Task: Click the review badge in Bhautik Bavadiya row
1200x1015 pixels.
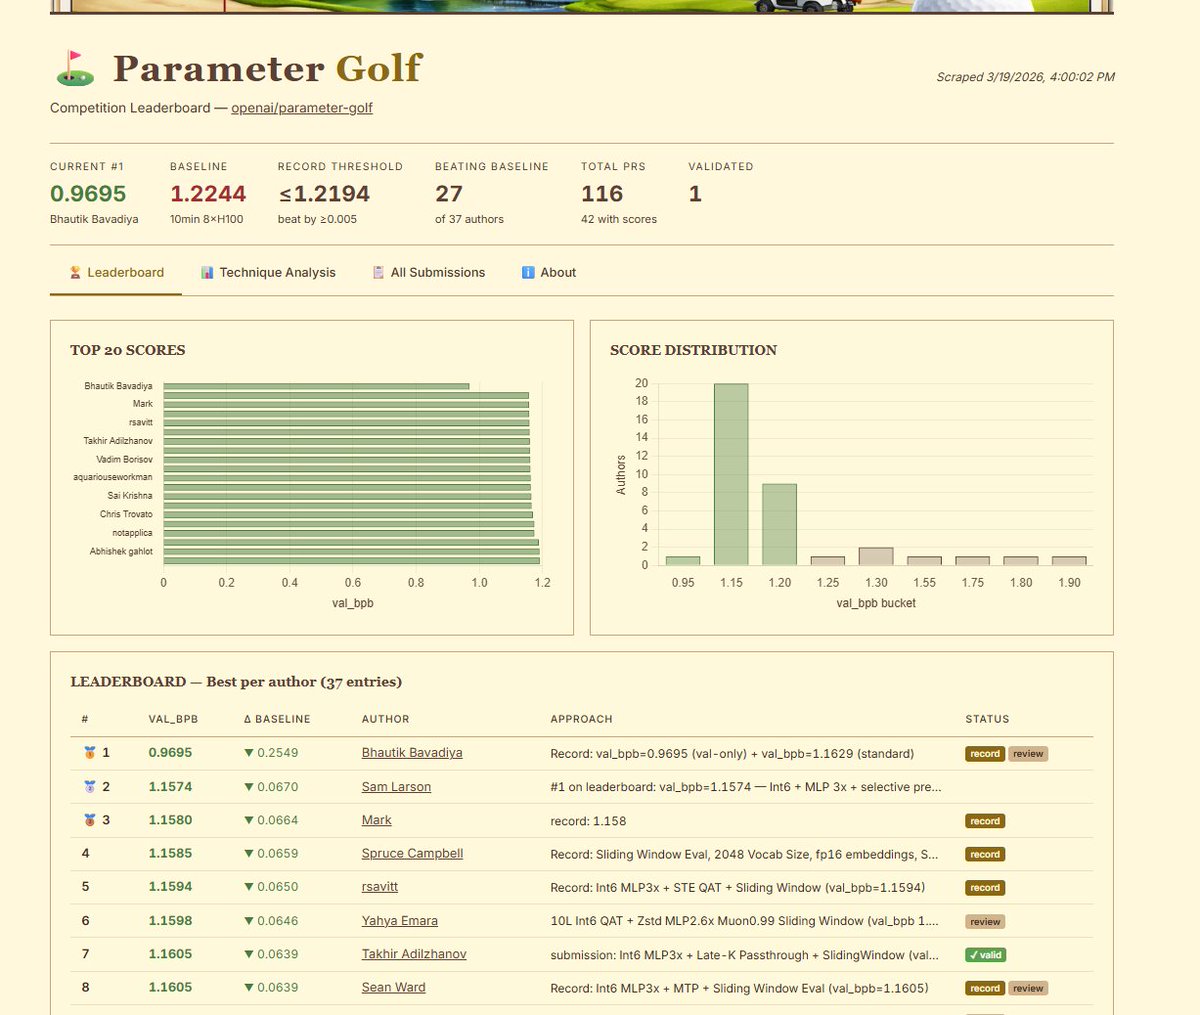Action: tap(1028, 754)
